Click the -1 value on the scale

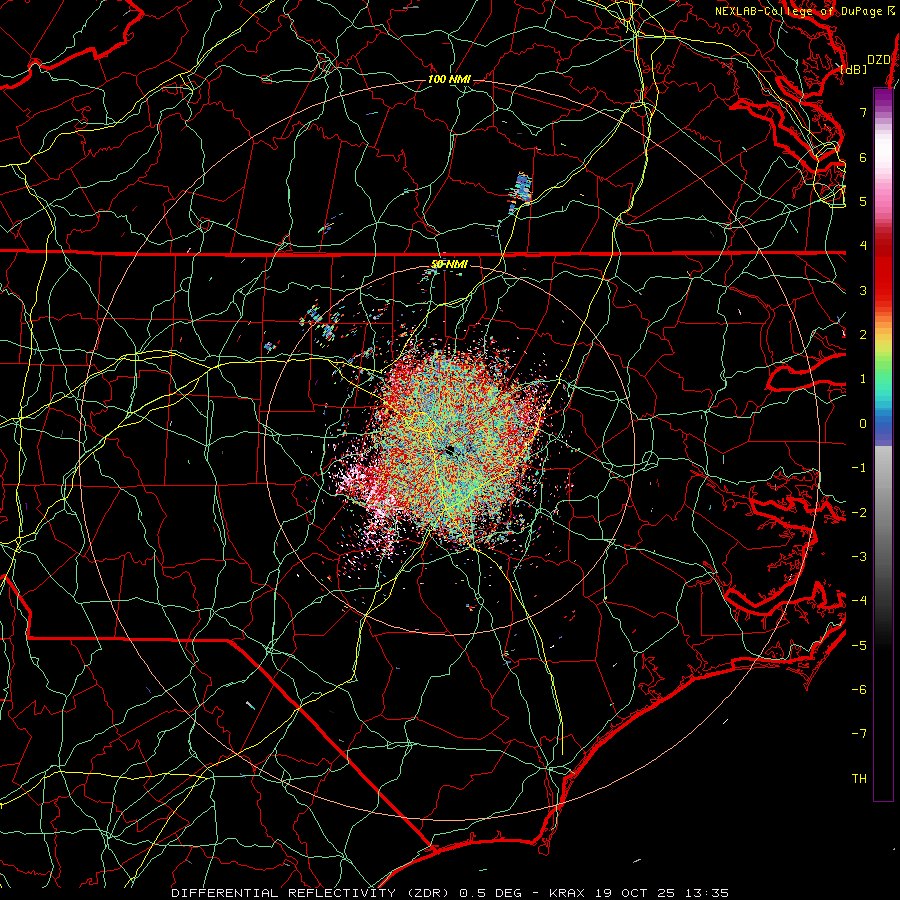[859, 468]
